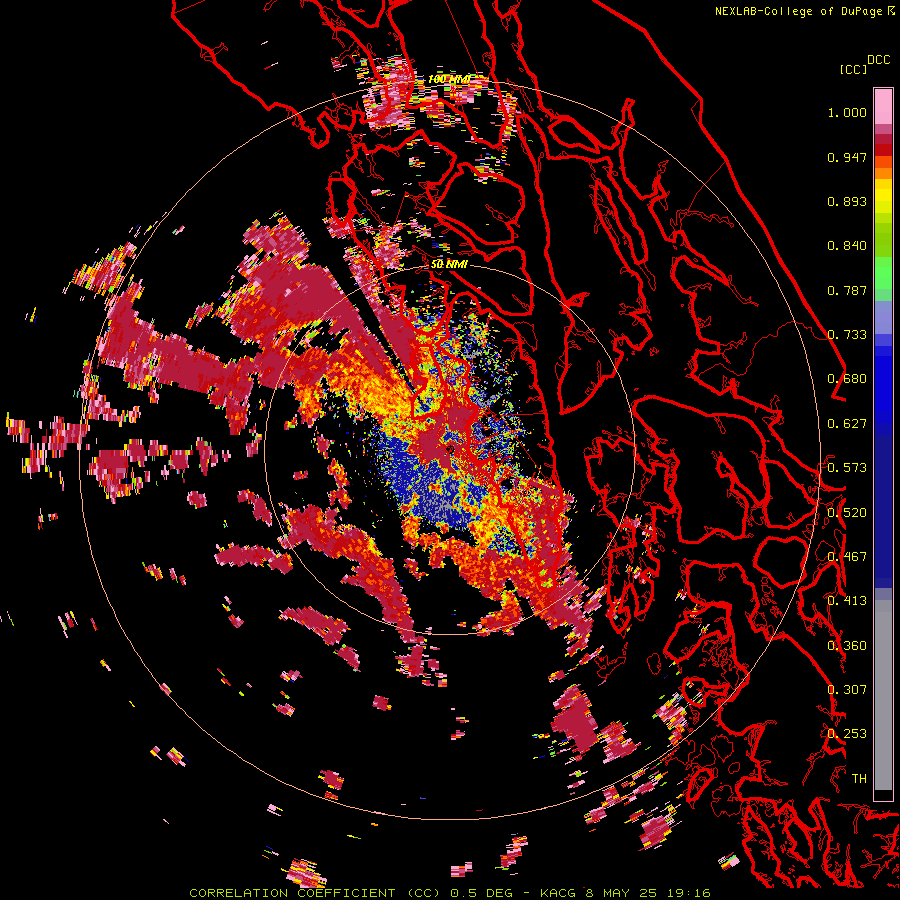This screenshot has height=900, width=900.
Task: Click the 0.253 value on the color scale
Action: (x=847, y=734)
